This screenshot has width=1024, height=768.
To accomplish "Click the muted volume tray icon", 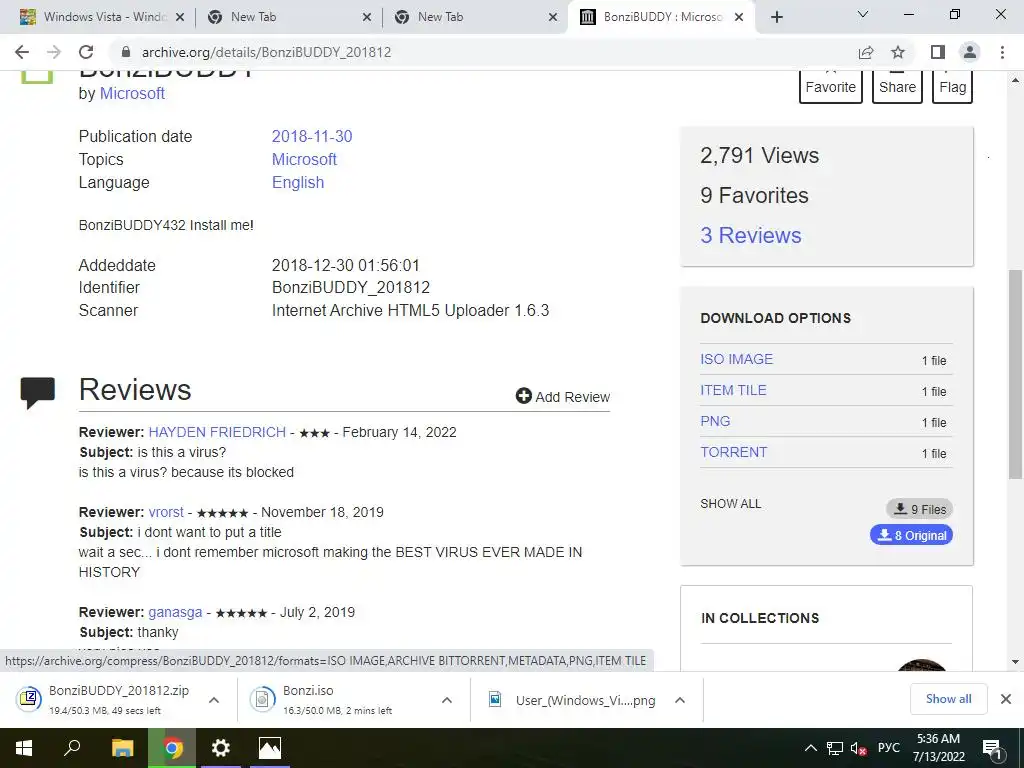I will [x=858, y=748].
